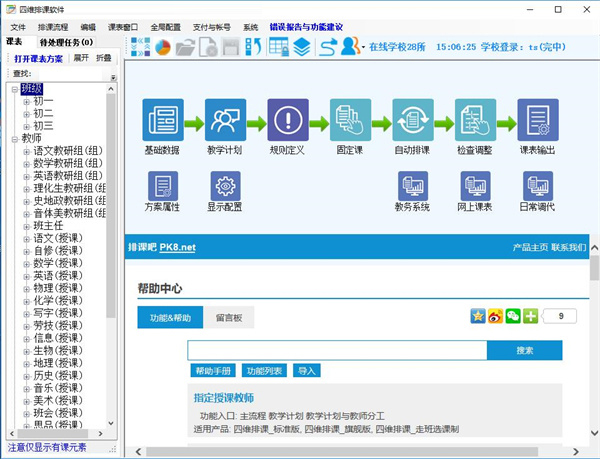Screen dimensions: 600x459
Task: Open the user icon dropdown arrow
Action: click(x=363, y=47)
